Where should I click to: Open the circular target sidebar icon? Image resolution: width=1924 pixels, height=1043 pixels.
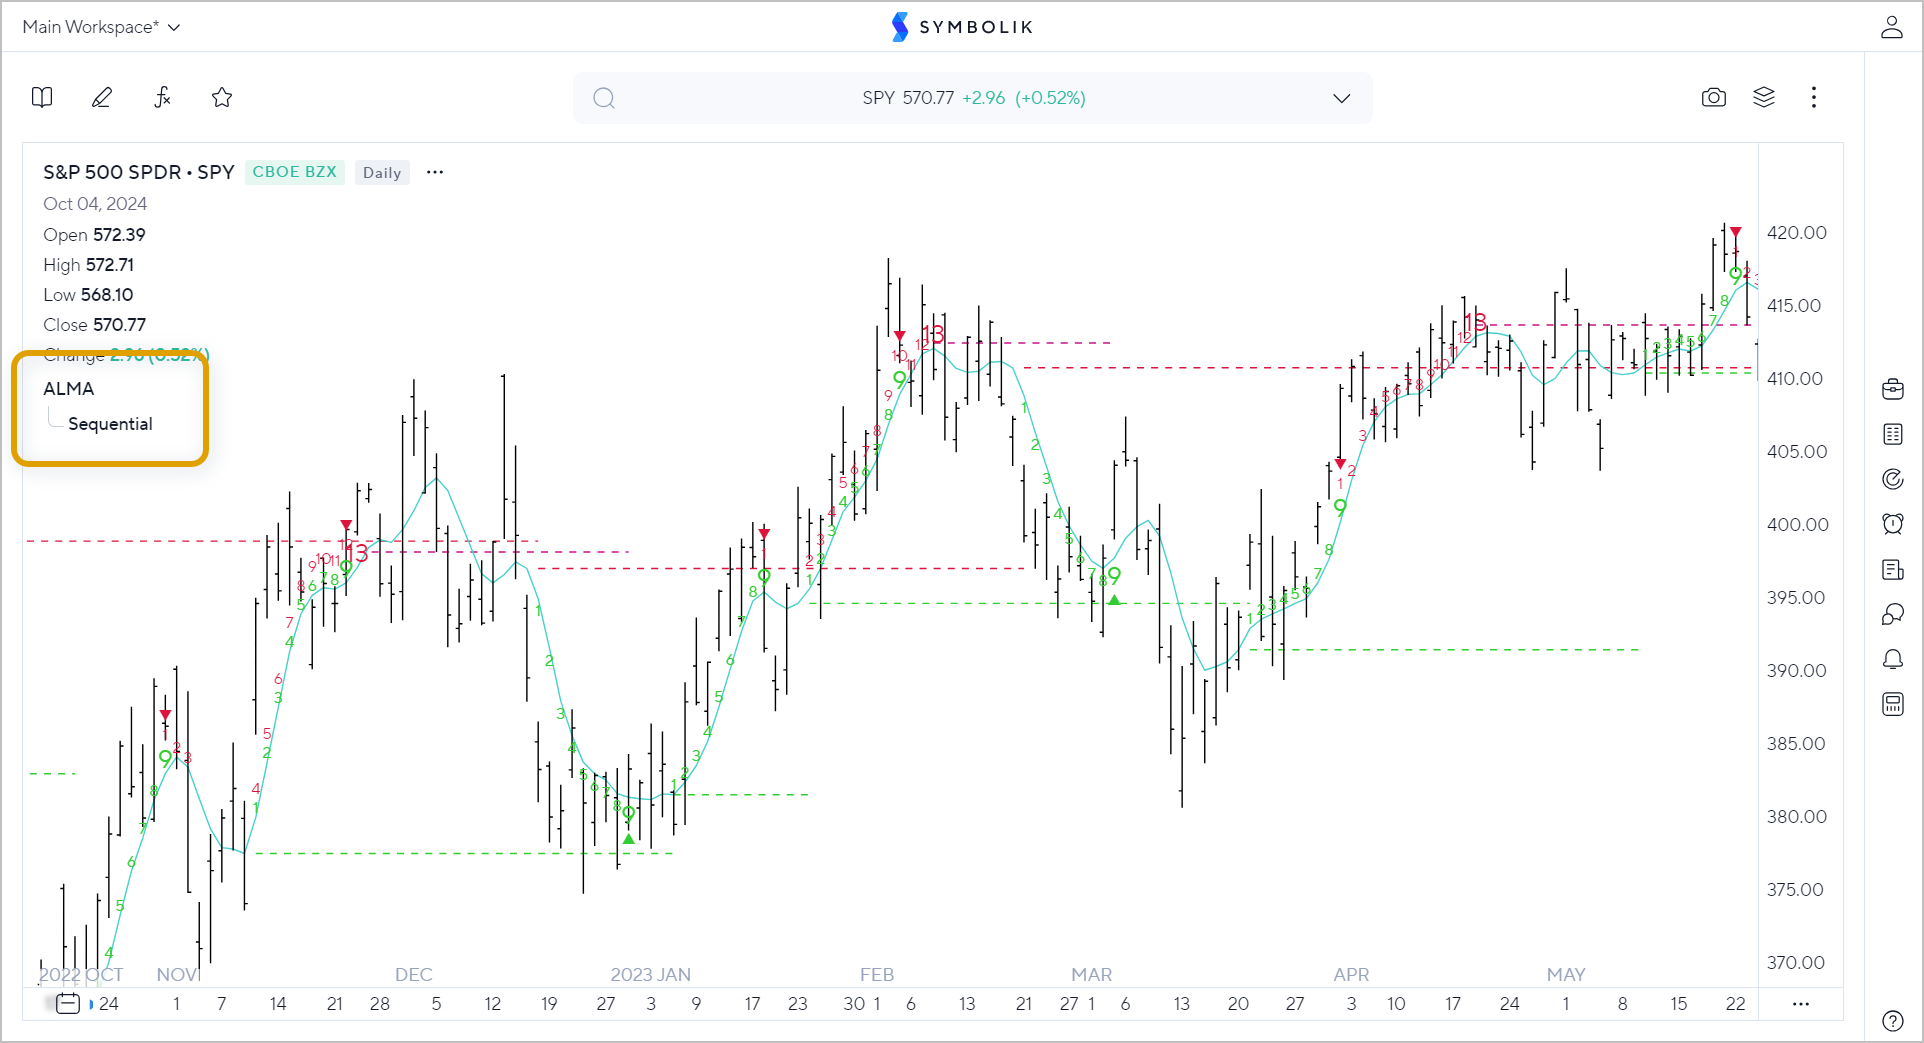(1893, 479)
